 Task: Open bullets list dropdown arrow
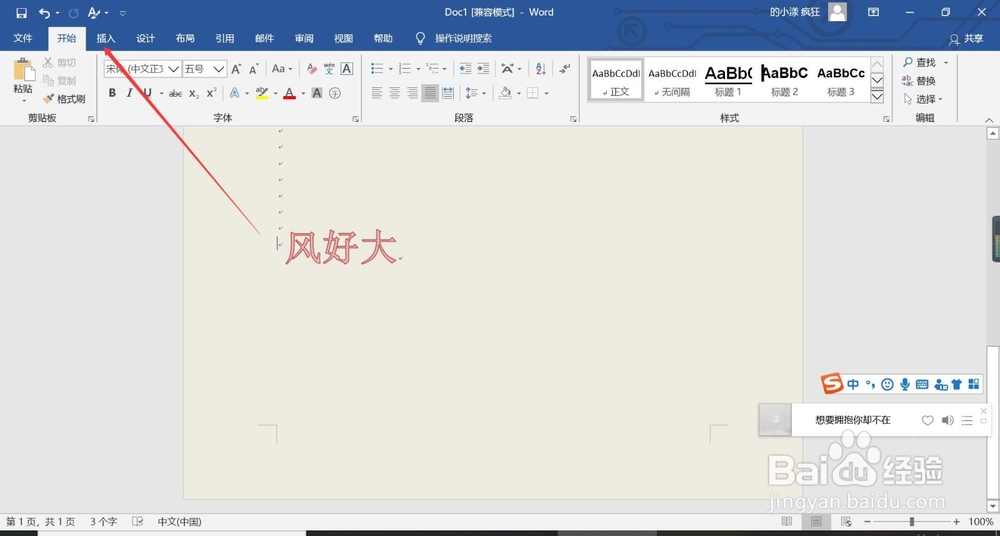[x=390, y=69]
